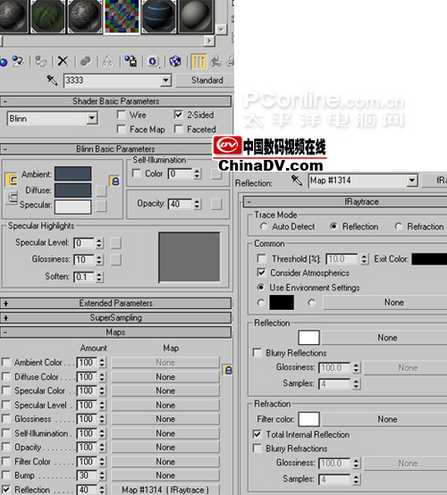447x495 pixels.
Task: Click the map button next to Opacity spinner
Action: pyautogui.click(x=217, y=204)
